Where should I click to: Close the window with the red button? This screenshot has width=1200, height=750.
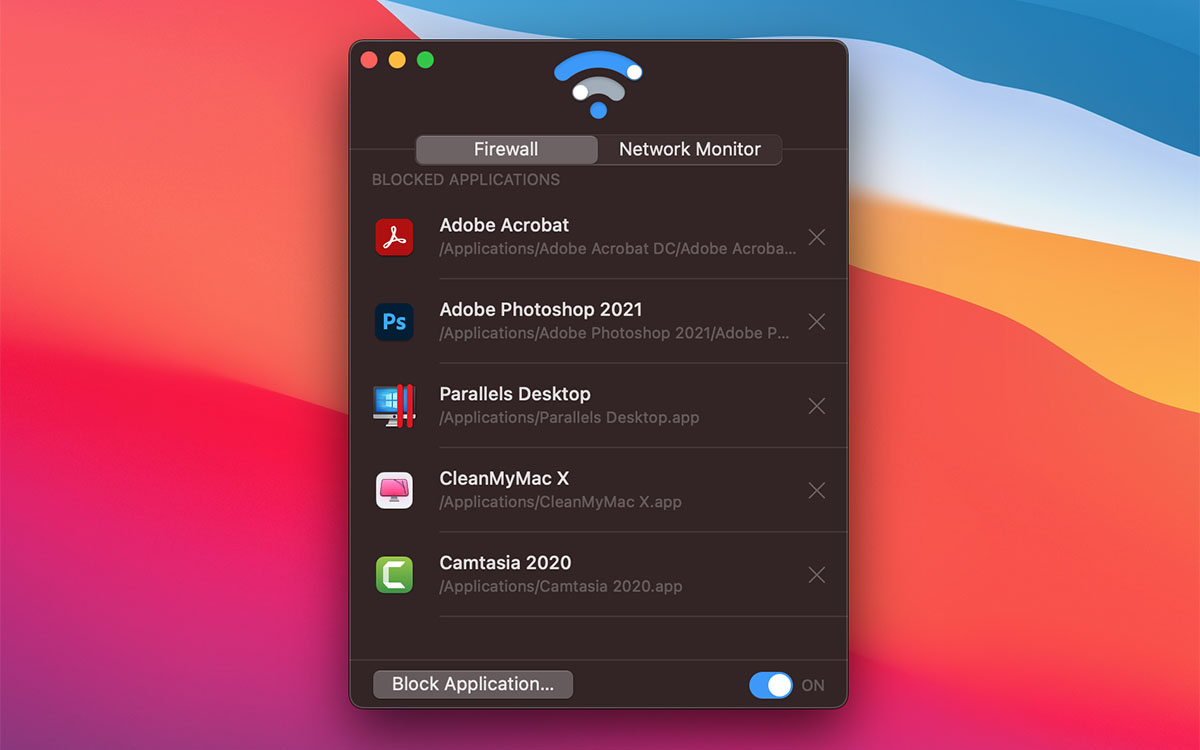(369, 60)
